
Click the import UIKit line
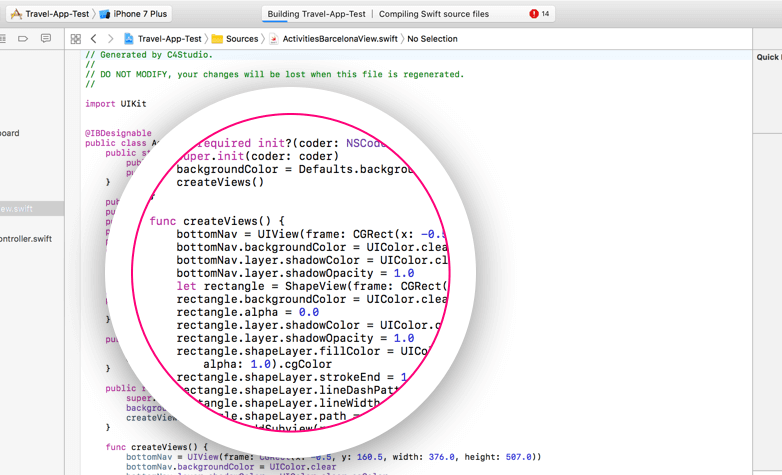pos(116,104)
